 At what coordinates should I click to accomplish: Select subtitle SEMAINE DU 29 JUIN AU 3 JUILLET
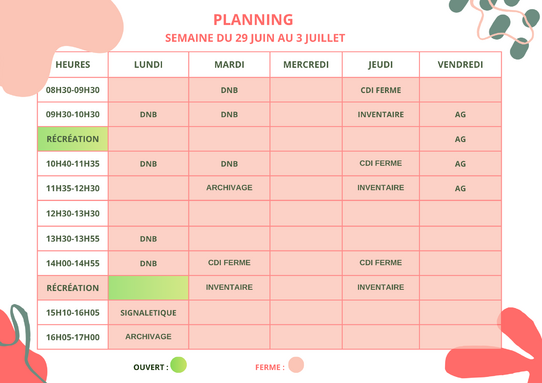[255, 38]
